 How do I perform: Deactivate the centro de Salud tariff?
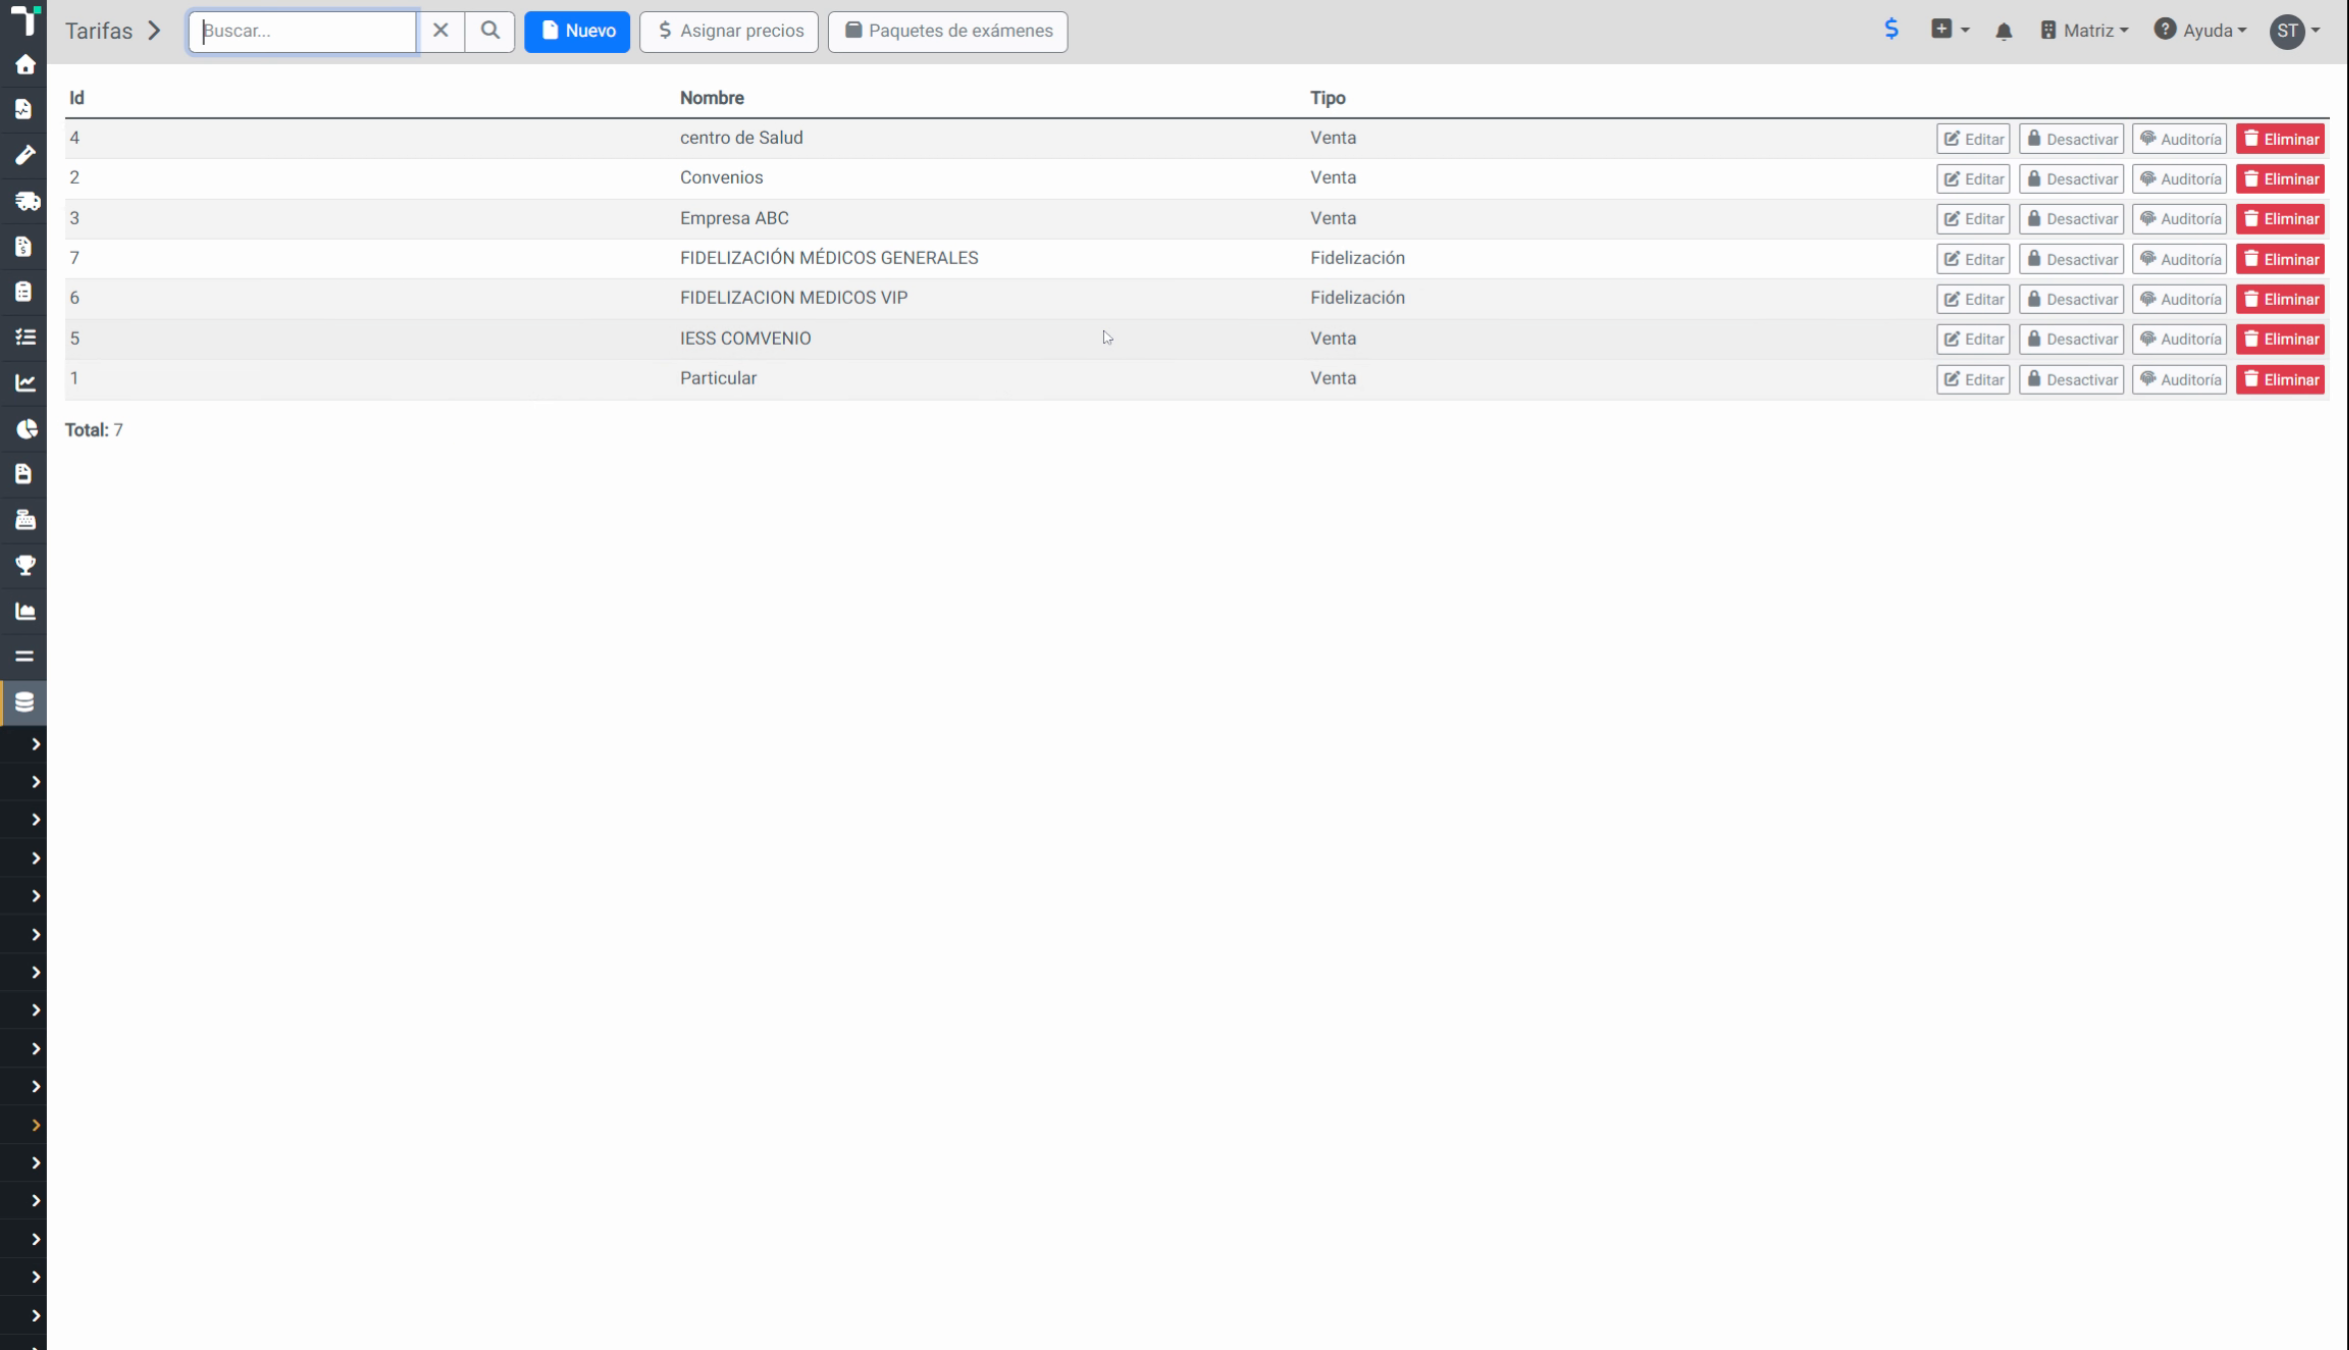pyautogui.click(x=2071, y=139)
